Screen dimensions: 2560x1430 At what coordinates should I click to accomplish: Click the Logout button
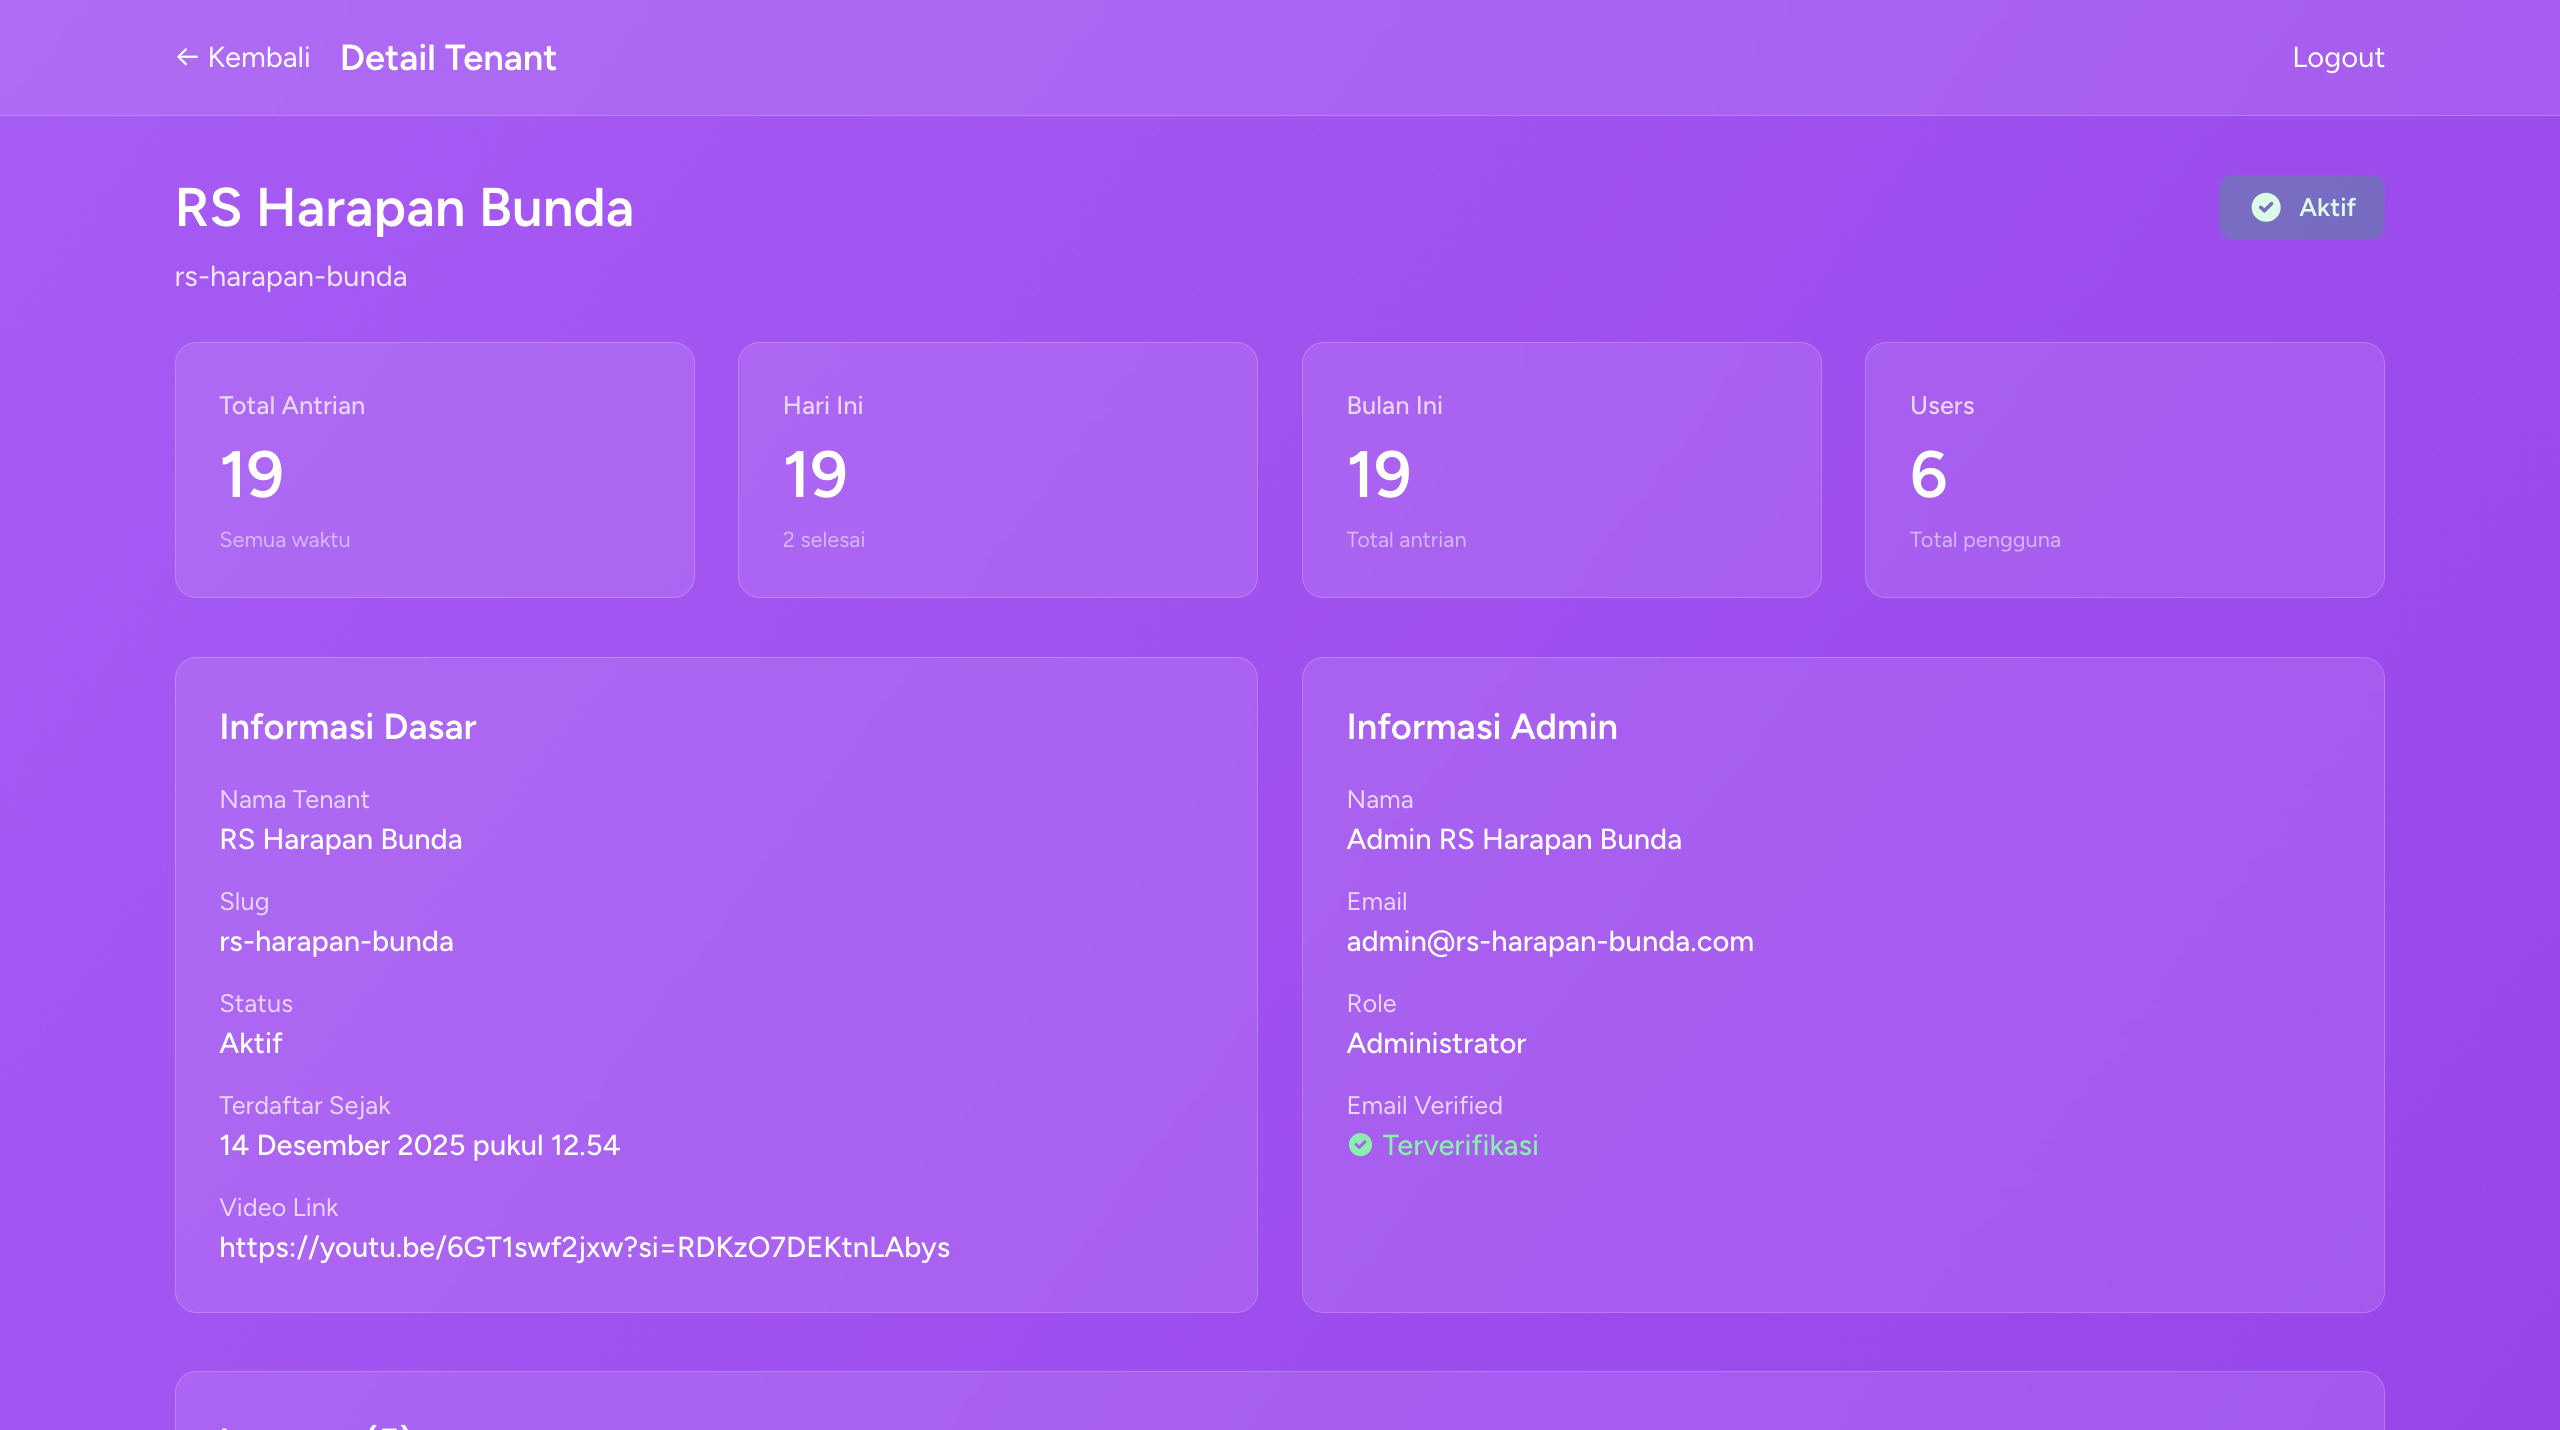click(2338, 57)
